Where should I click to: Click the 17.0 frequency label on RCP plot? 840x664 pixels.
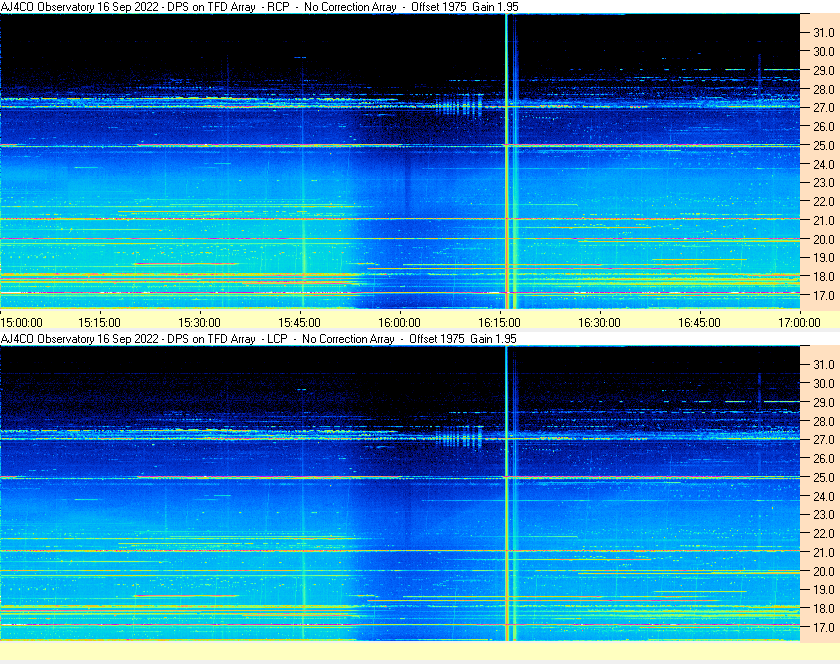(824, 295)
